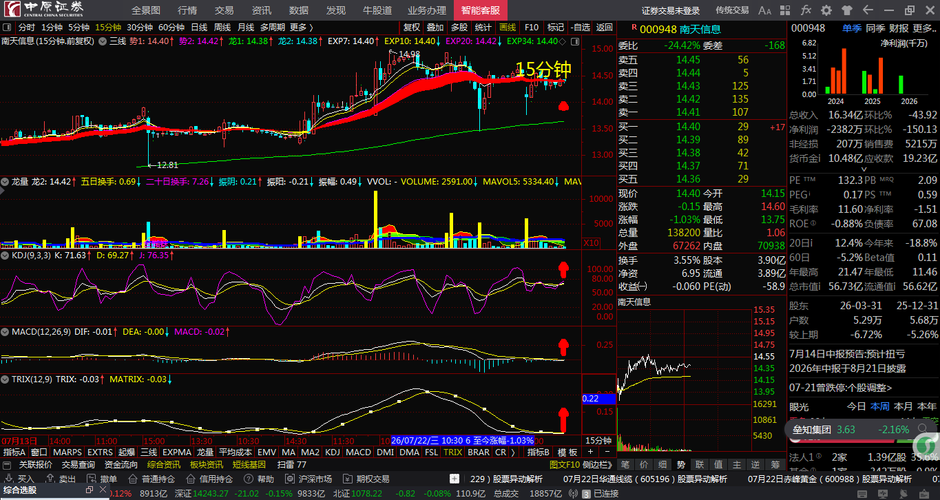
Task: Toggle the X10 volume scale box
Action: coord(590,243)
